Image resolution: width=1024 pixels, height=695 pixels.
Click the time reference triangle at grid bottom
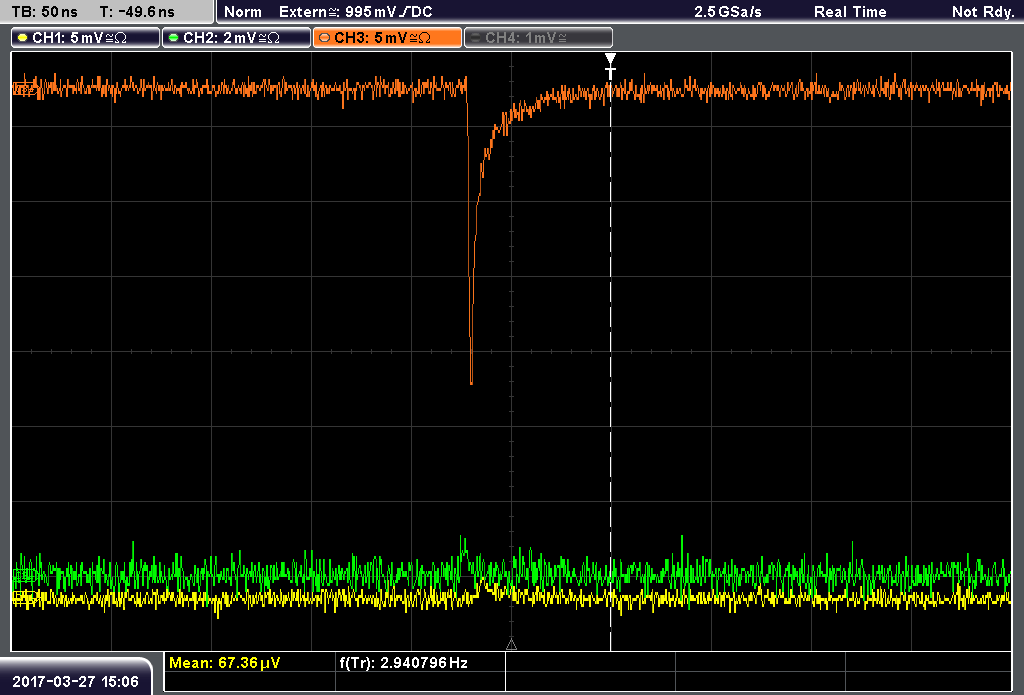click(x=511, y=645)
